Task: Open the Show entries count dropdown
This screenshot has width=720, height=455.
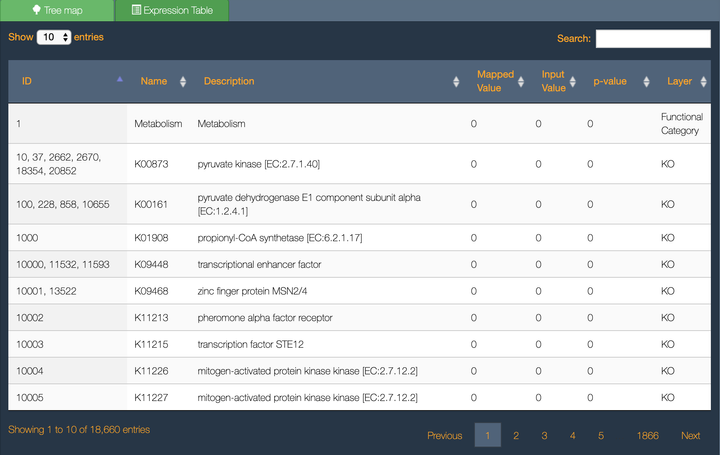Action: coord(53,37)
